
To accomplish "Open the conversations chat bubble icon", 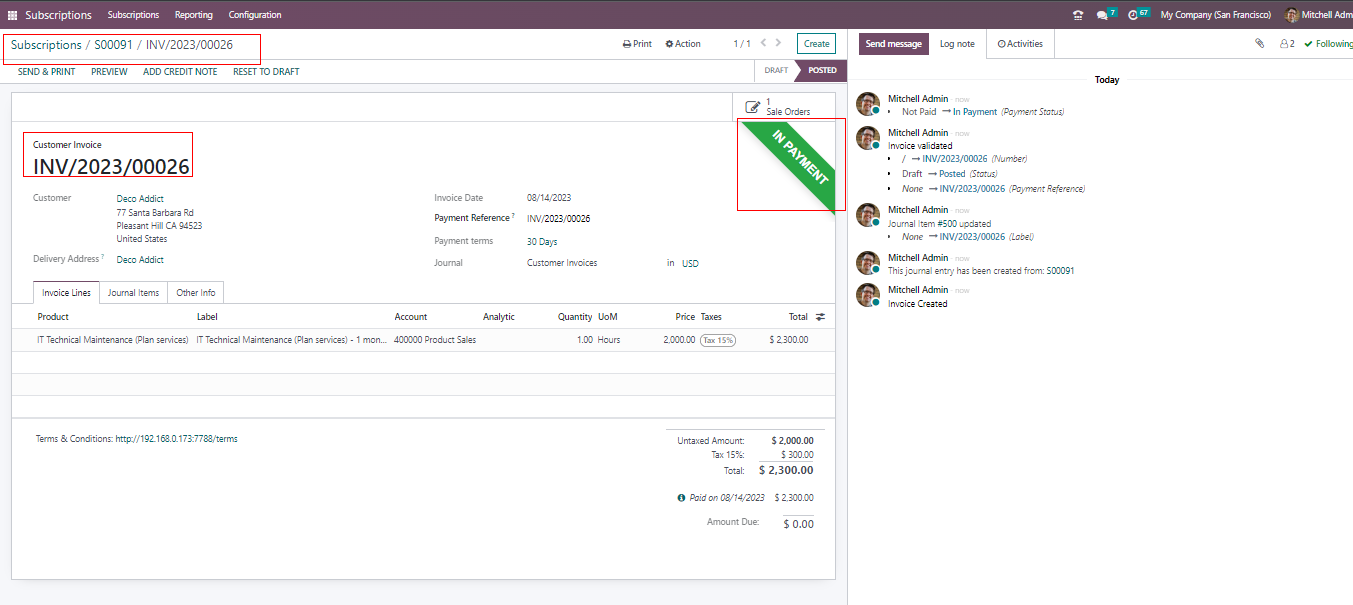I will 1102,15.
